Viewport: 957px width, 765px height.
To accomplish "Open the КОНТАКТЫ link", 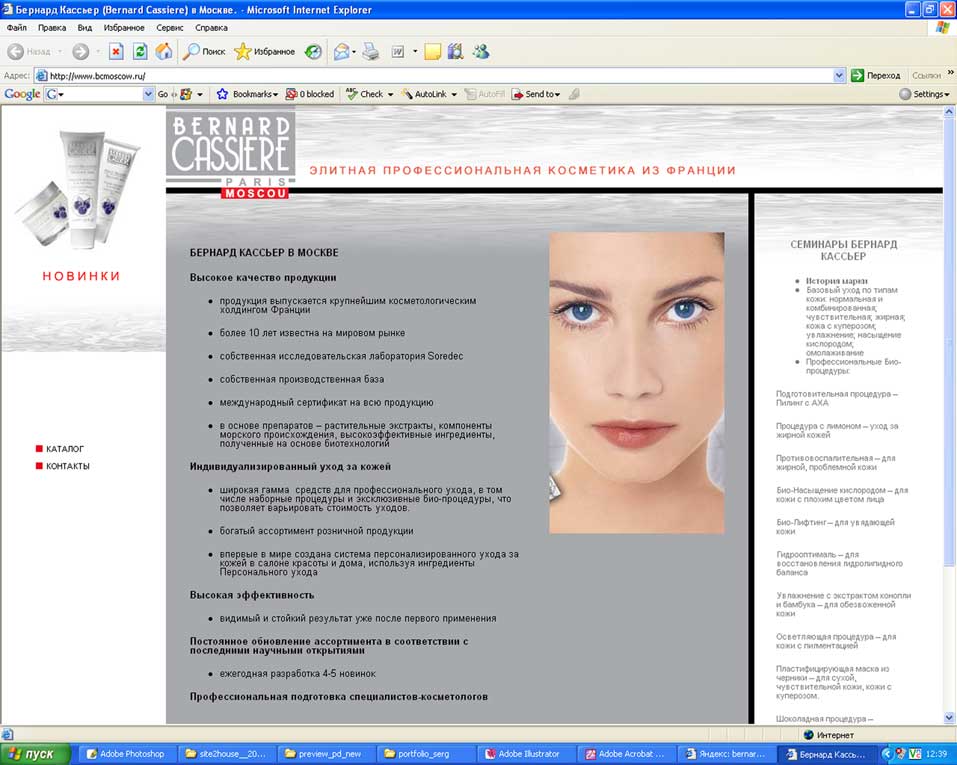I will point(67,466).
